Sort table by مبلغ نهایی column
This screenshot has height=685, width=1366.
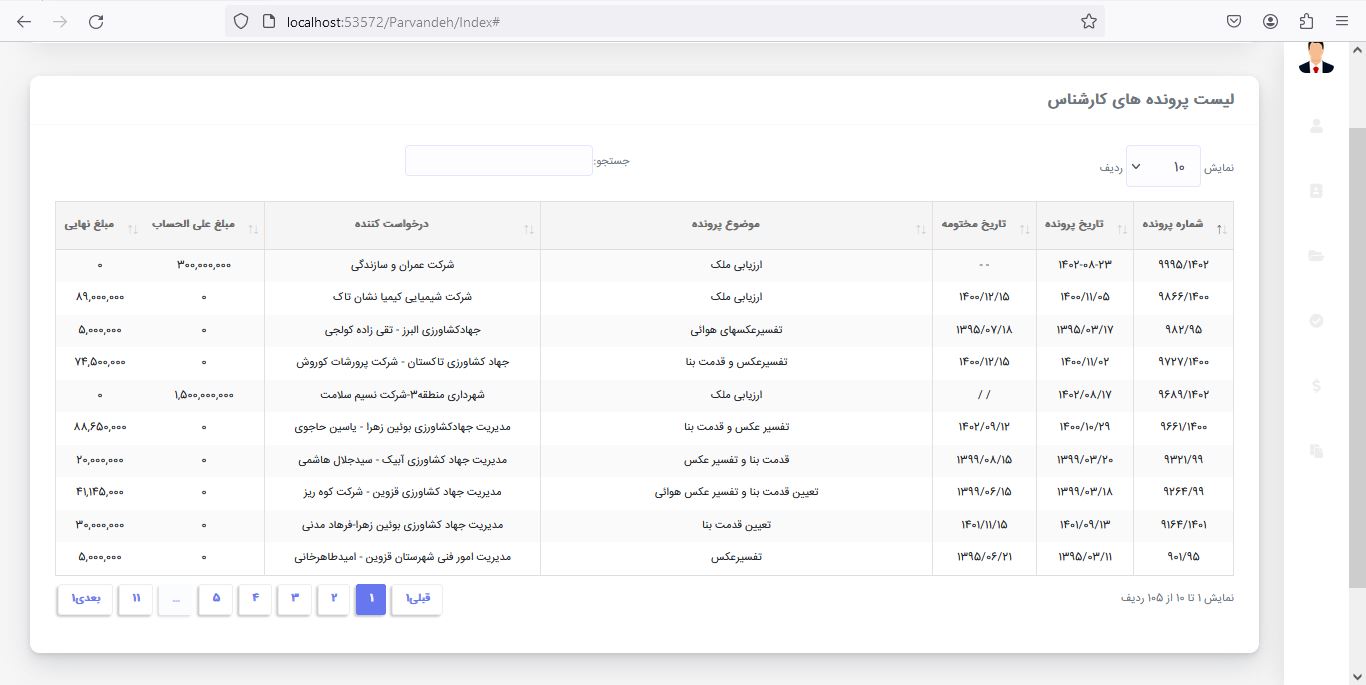97,225
